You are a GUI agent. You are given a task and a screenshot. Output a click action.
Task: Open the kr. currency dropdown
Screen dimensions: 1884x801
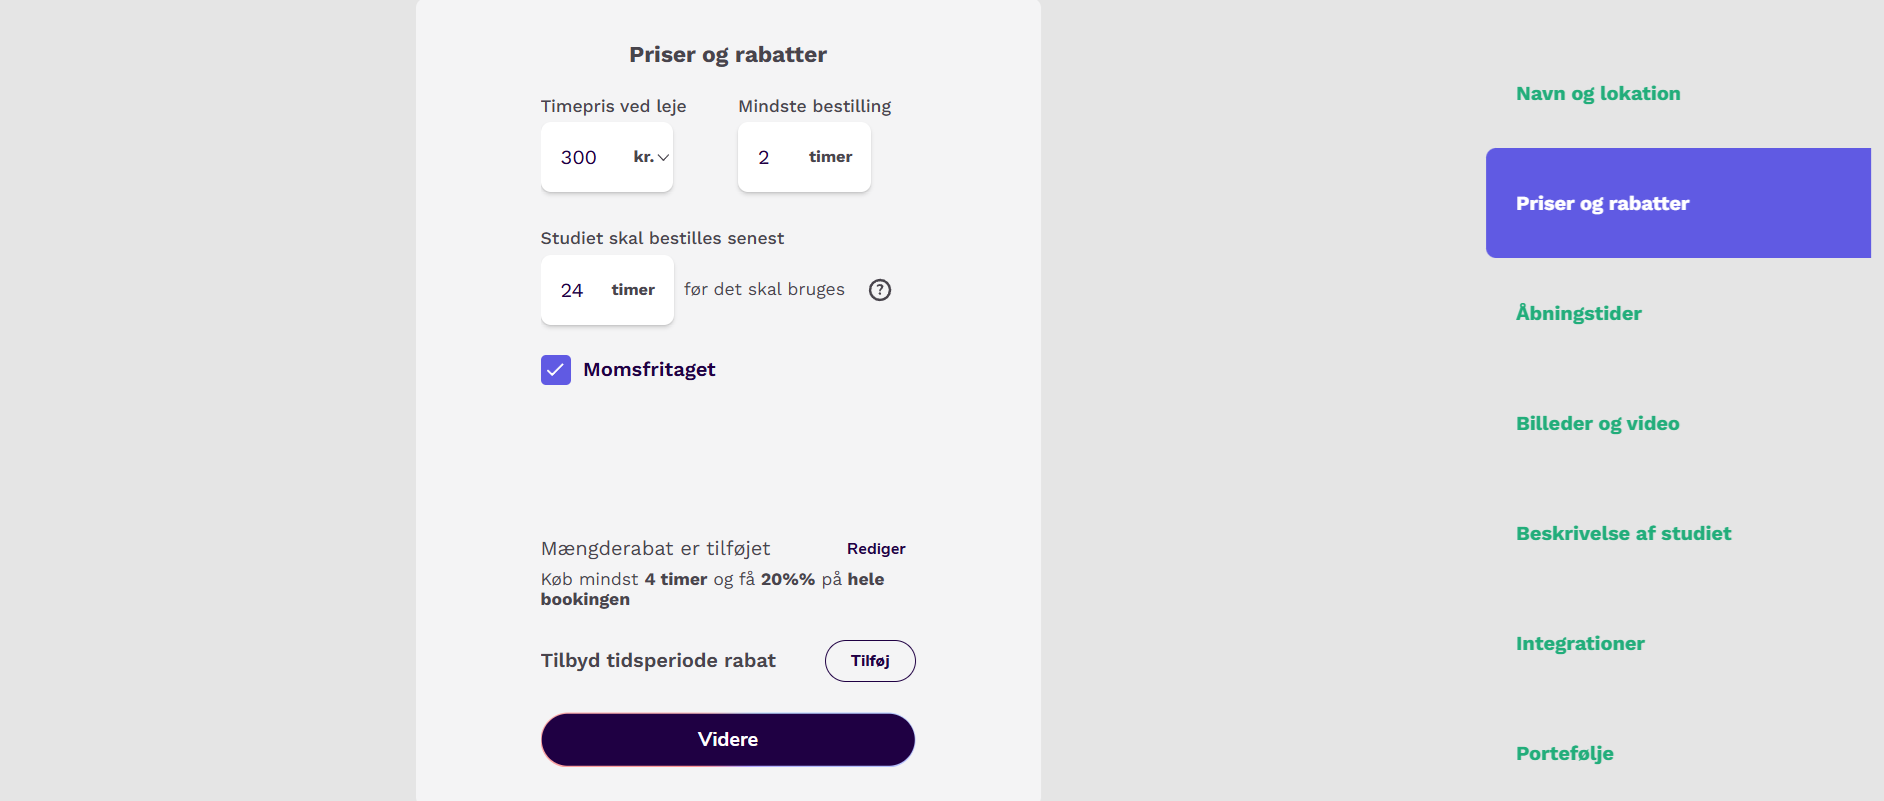pos(651,157)
